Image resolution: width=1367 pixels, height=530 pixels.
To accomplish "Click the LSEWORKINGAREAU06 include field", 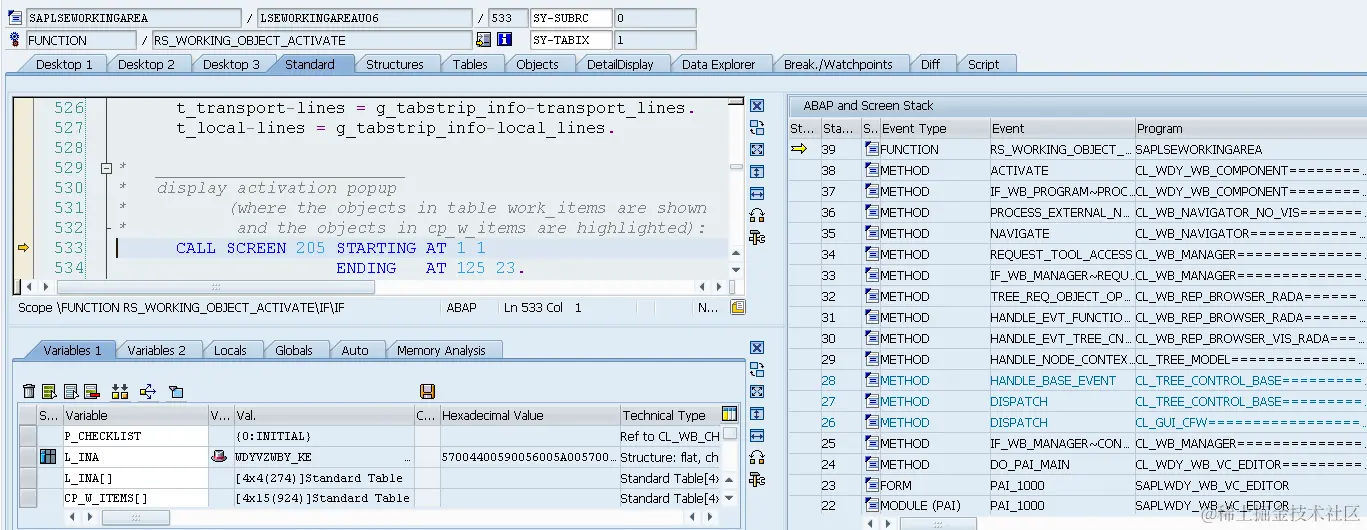I will (364, 18).
